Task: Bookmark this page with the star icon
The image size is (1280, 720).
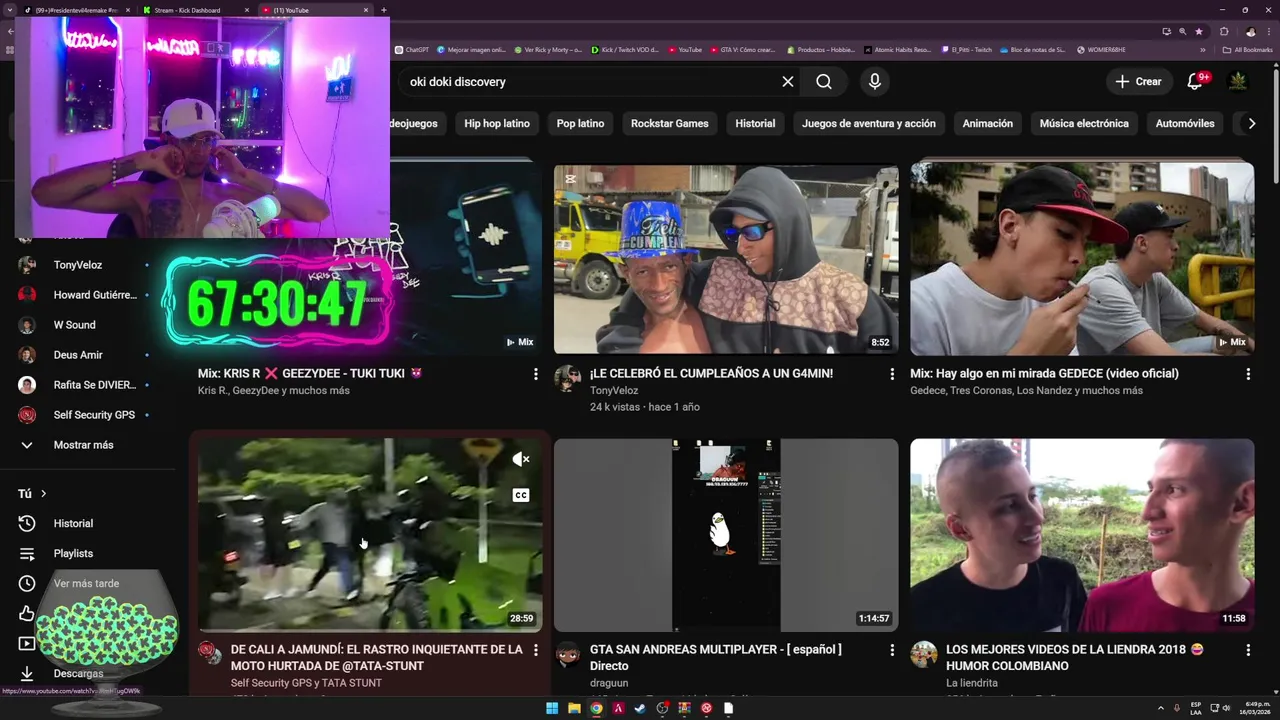Action: pos(1199,31)
